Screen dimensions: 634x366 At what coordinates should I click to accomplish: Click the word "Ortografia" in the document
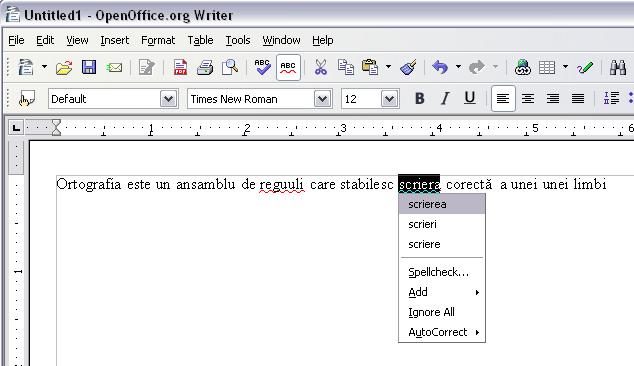(x=89, y=184)
